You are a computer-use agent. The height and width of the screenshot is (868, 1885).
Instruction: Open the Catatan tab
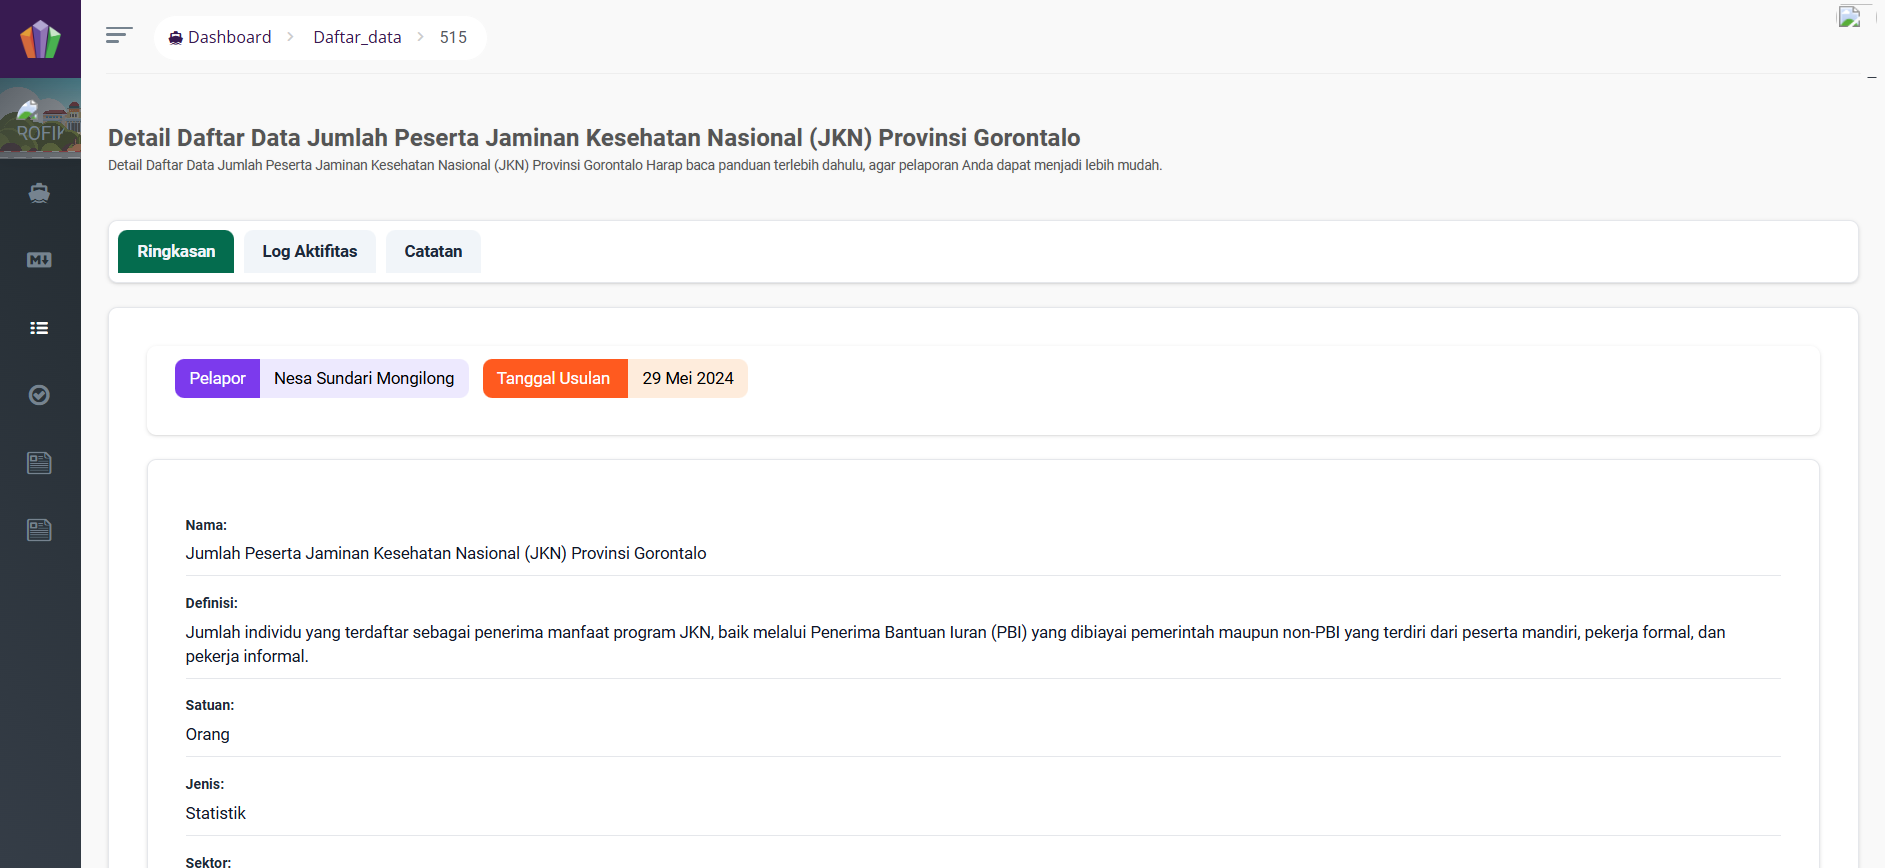[x=433, y=252]
